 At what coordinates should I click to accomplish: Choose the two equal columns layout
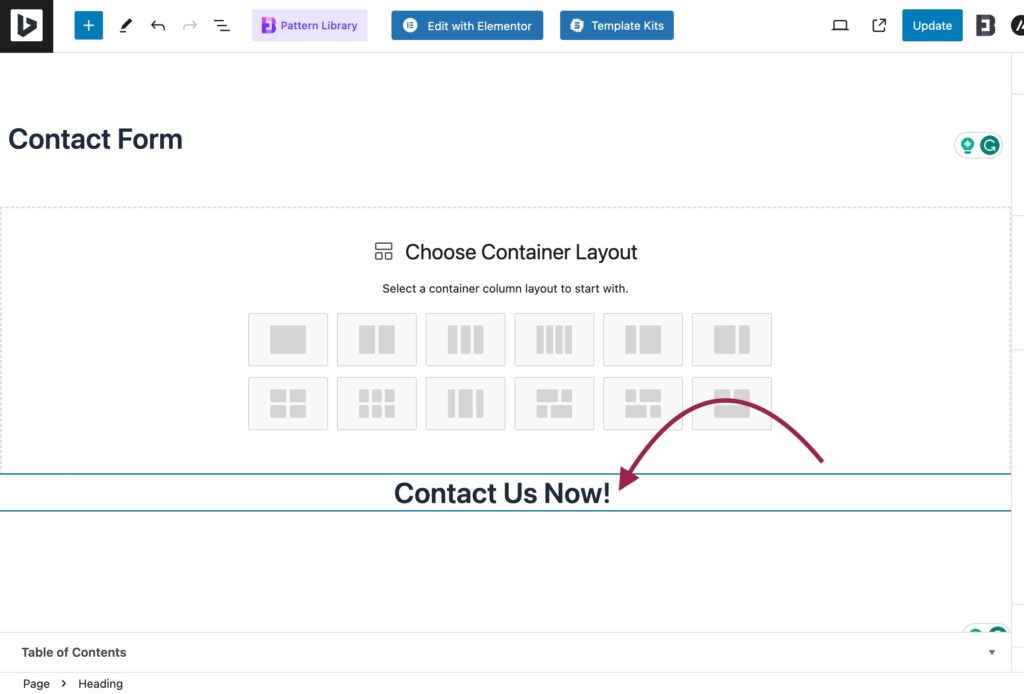pos(377,339)
